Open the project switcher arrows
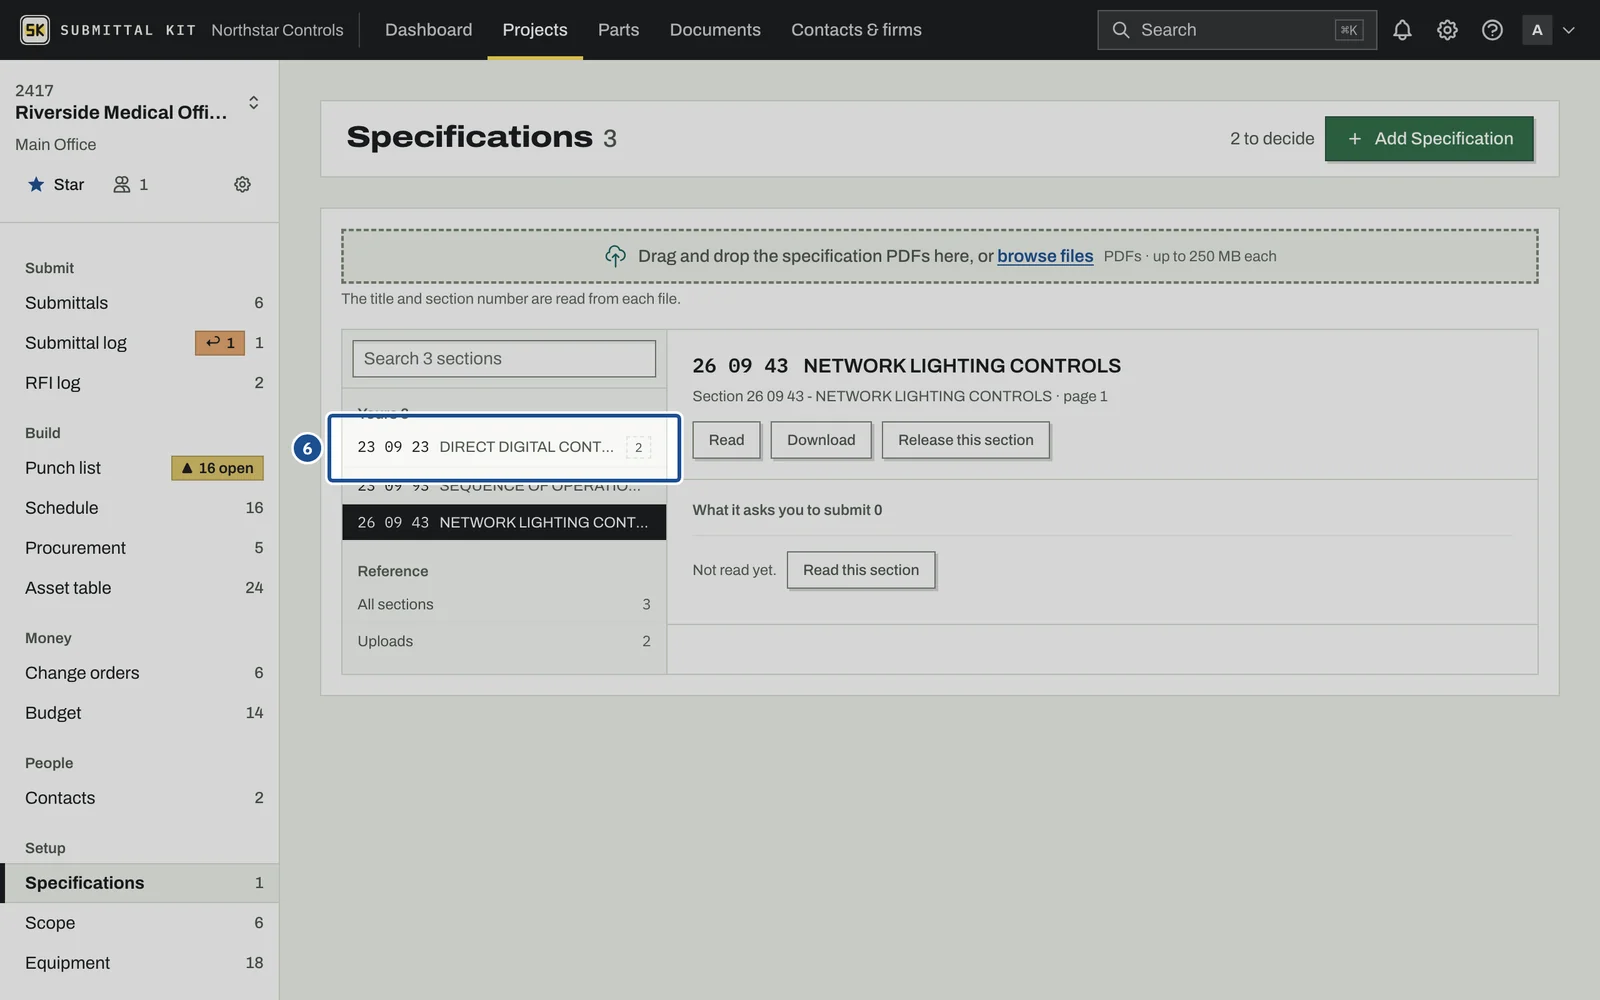1600x1000 pixels. [x=254, y=102]
